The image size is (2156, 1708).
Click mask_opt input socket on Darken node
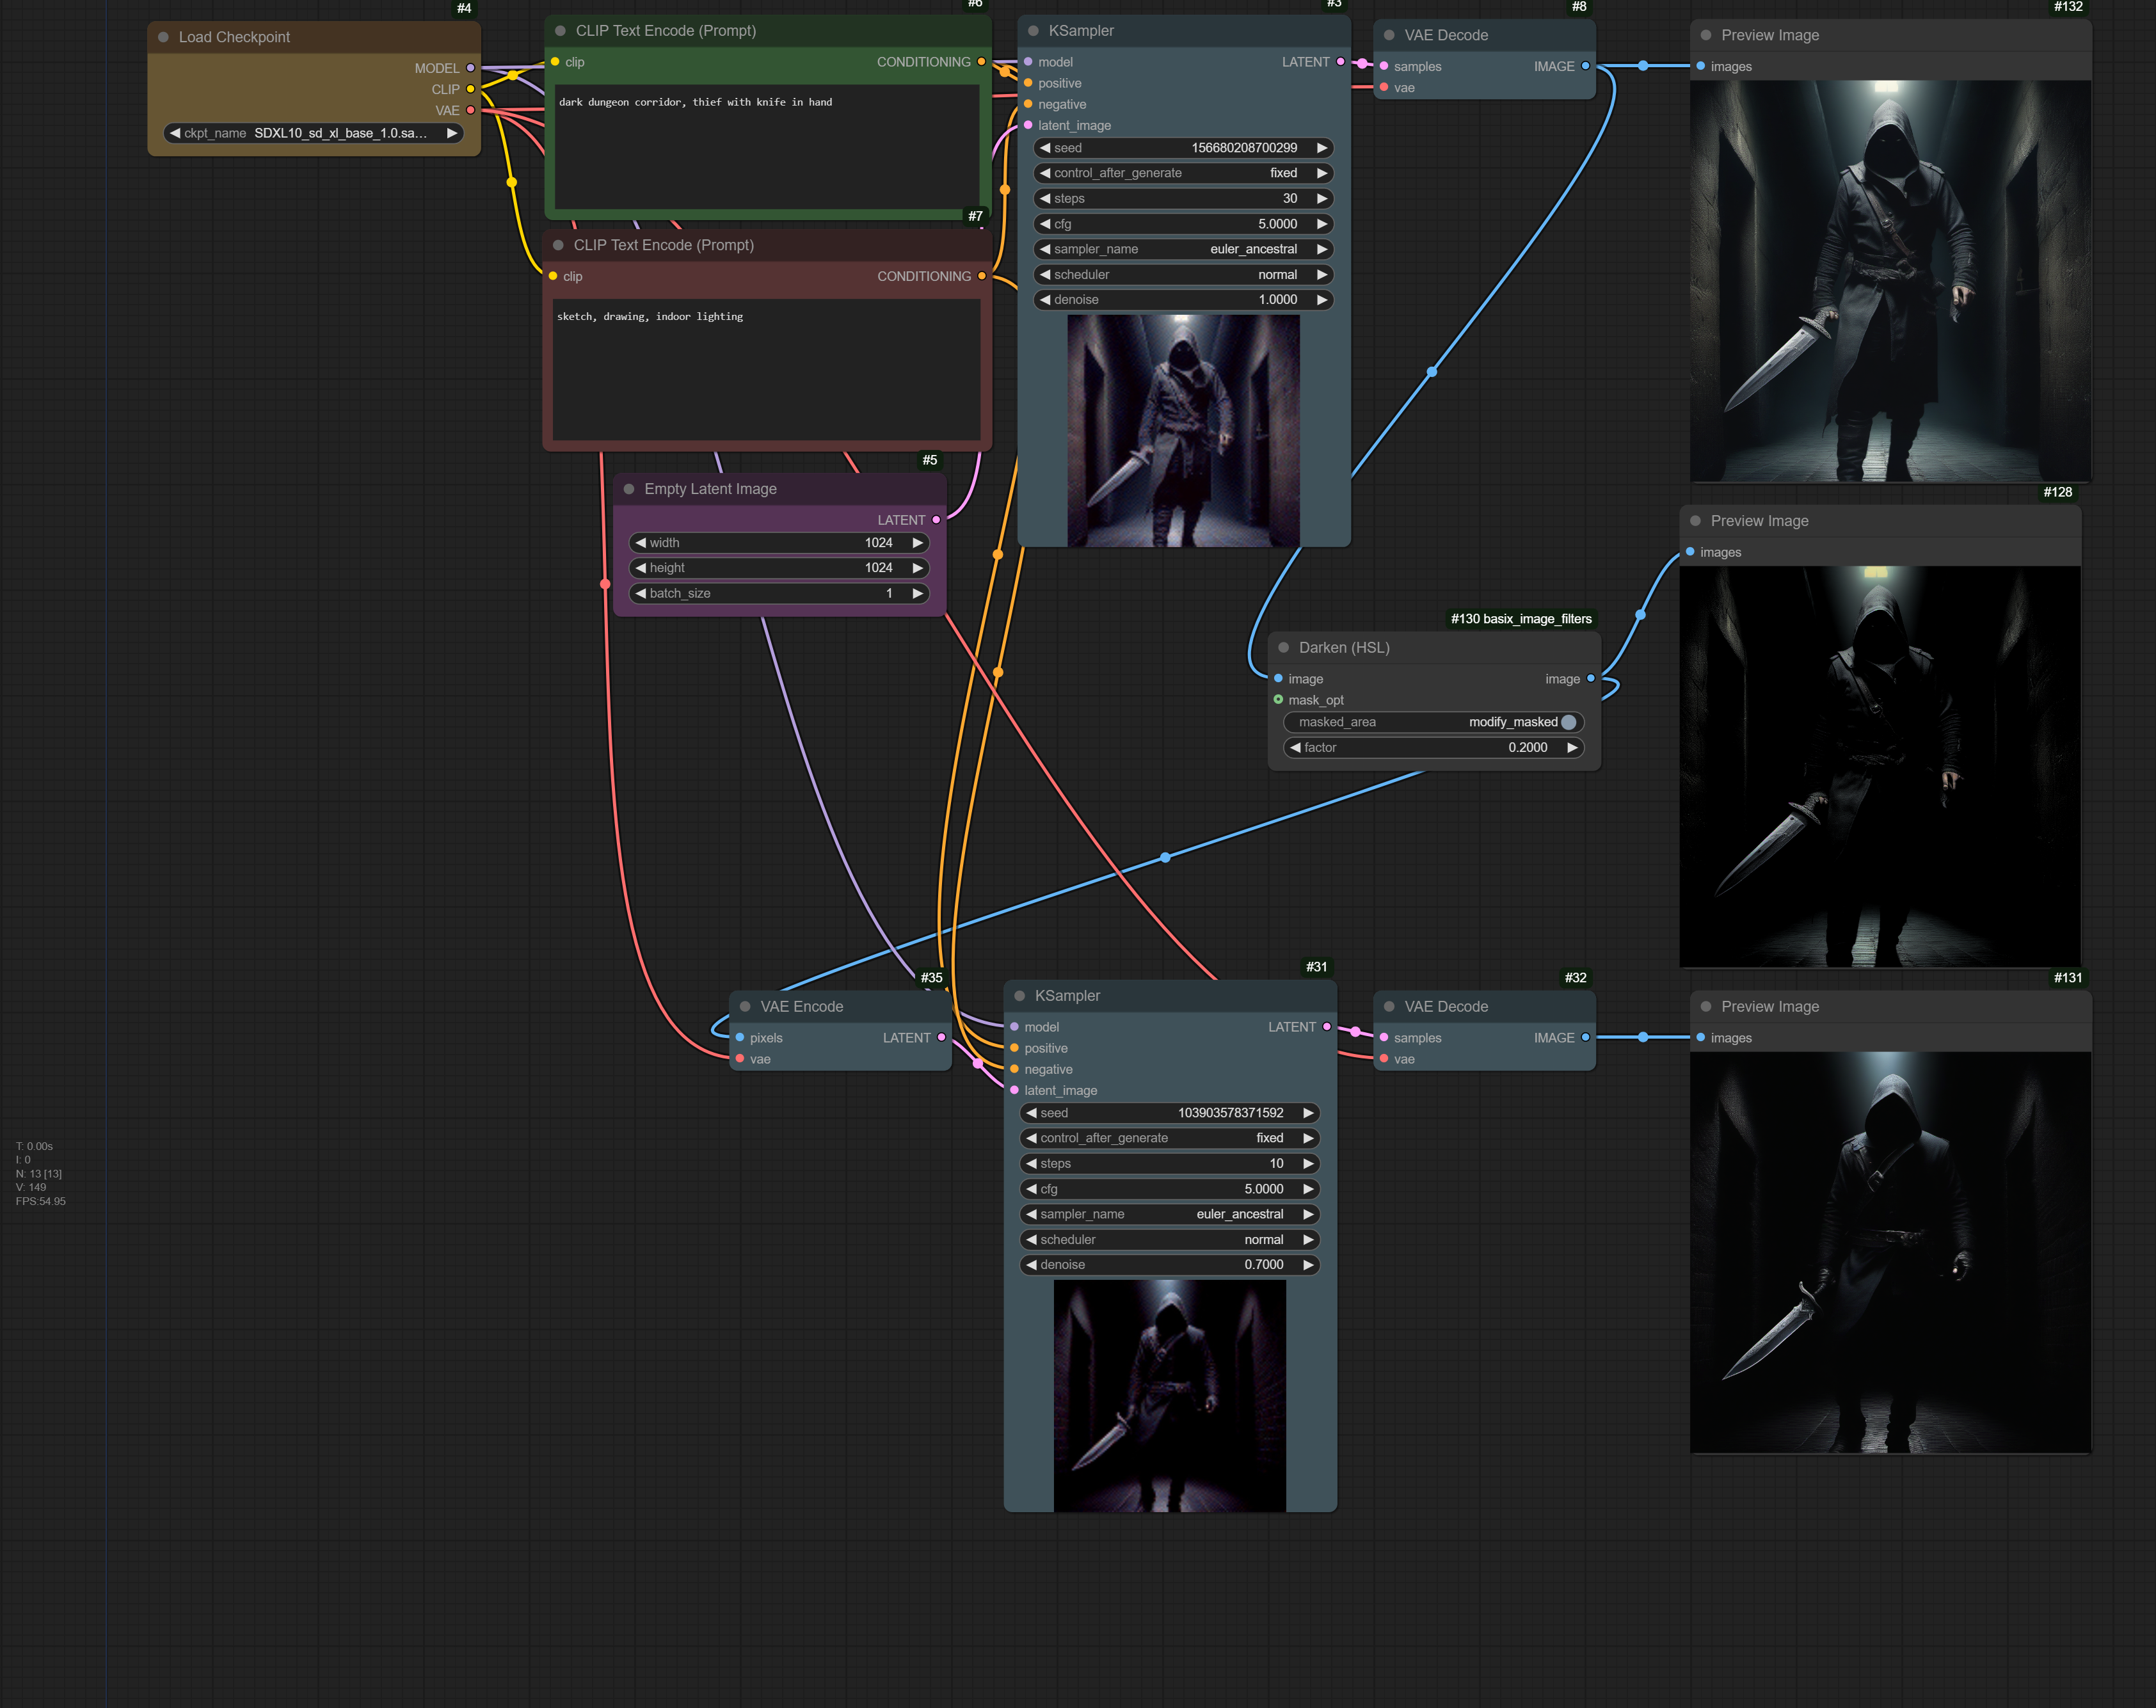[1278, 700]
